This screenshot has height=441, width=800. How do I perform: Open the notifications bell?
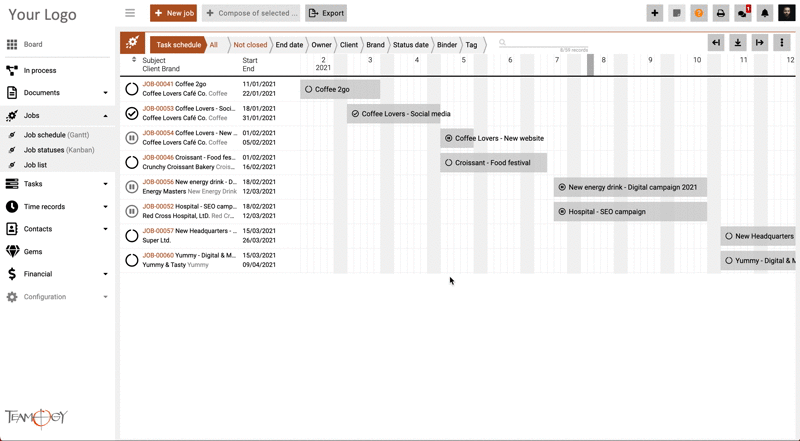coord(764,13)
